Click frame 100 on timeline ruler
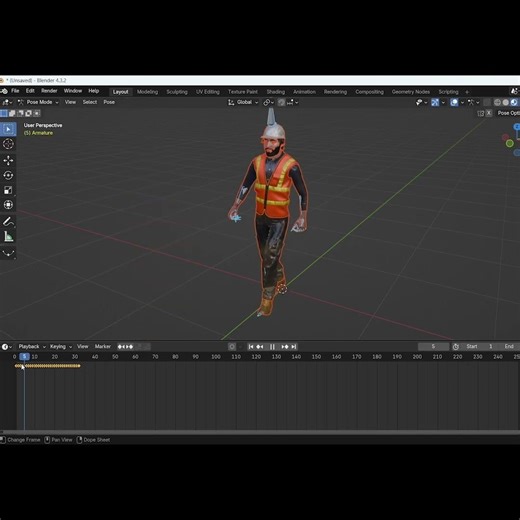 coord(216,357)
